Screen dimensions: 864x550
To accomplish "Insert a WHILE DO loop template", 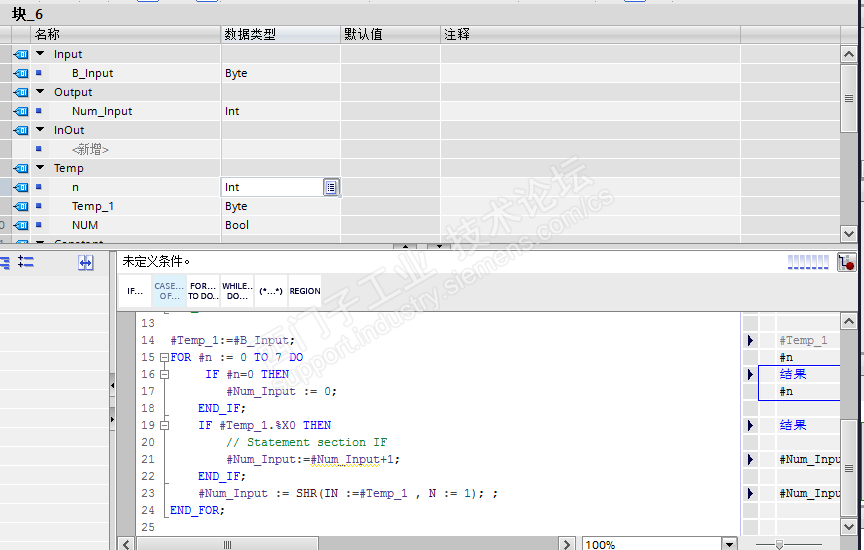I will coord(237,291).
